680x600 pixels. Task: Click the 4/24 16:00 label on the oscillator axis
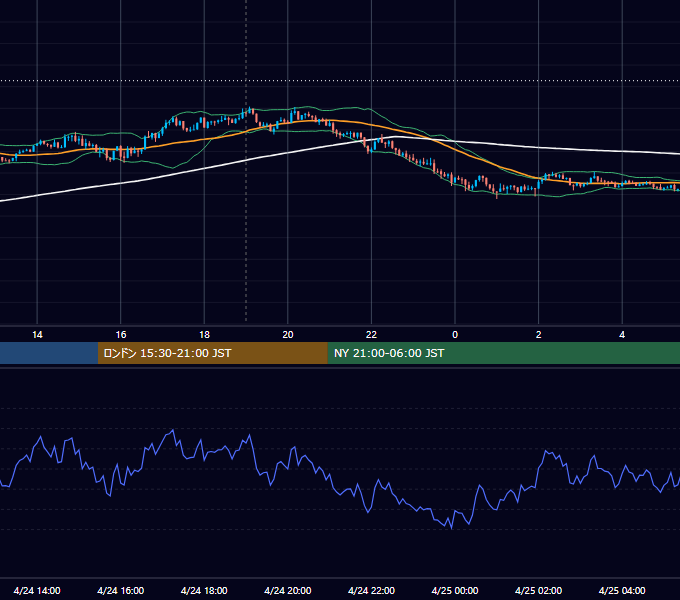point(121,590)
